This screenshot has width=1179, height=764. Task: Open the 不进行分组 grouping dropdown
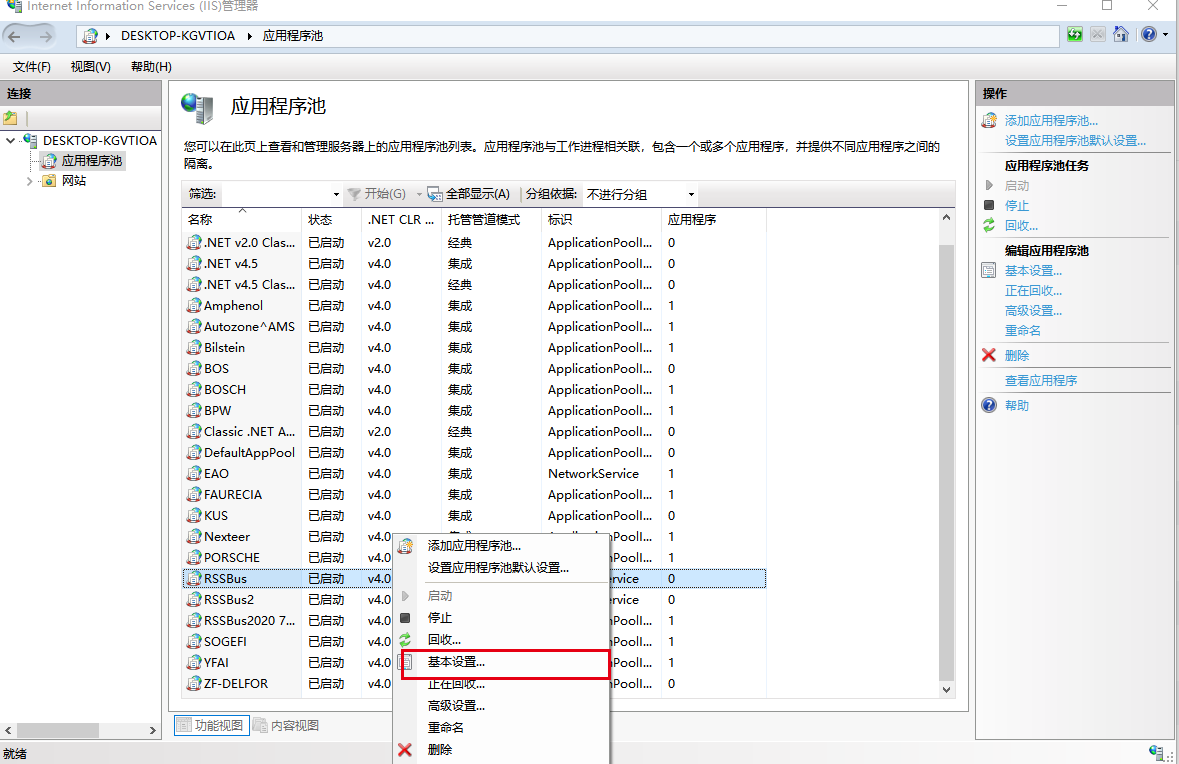tap(640, 194)
